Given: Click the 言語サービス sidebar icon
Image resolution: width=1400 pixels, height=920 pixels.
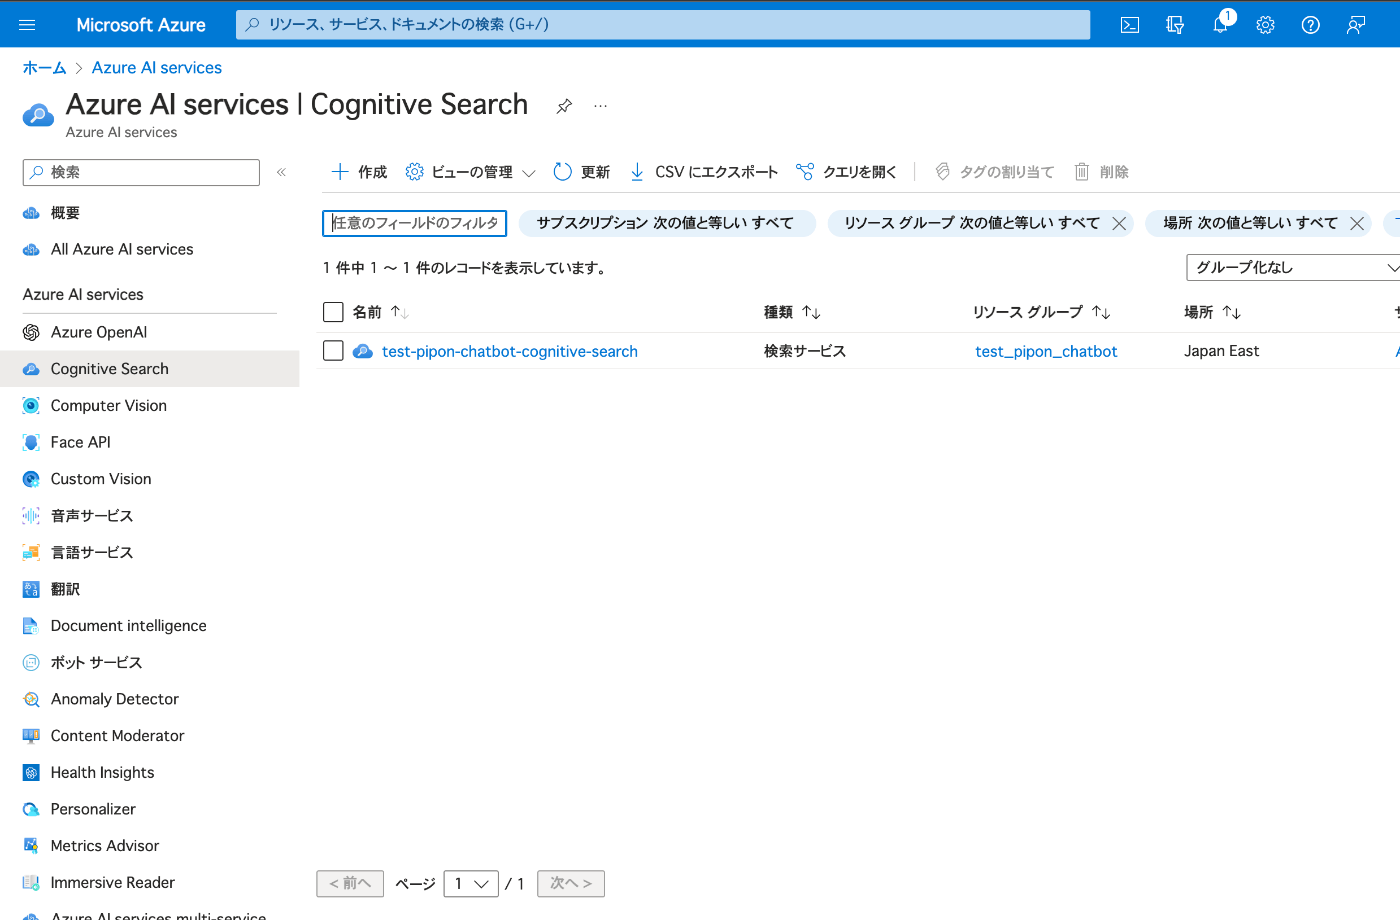Looking at the screenshot, I should click(x=31, y=552).
